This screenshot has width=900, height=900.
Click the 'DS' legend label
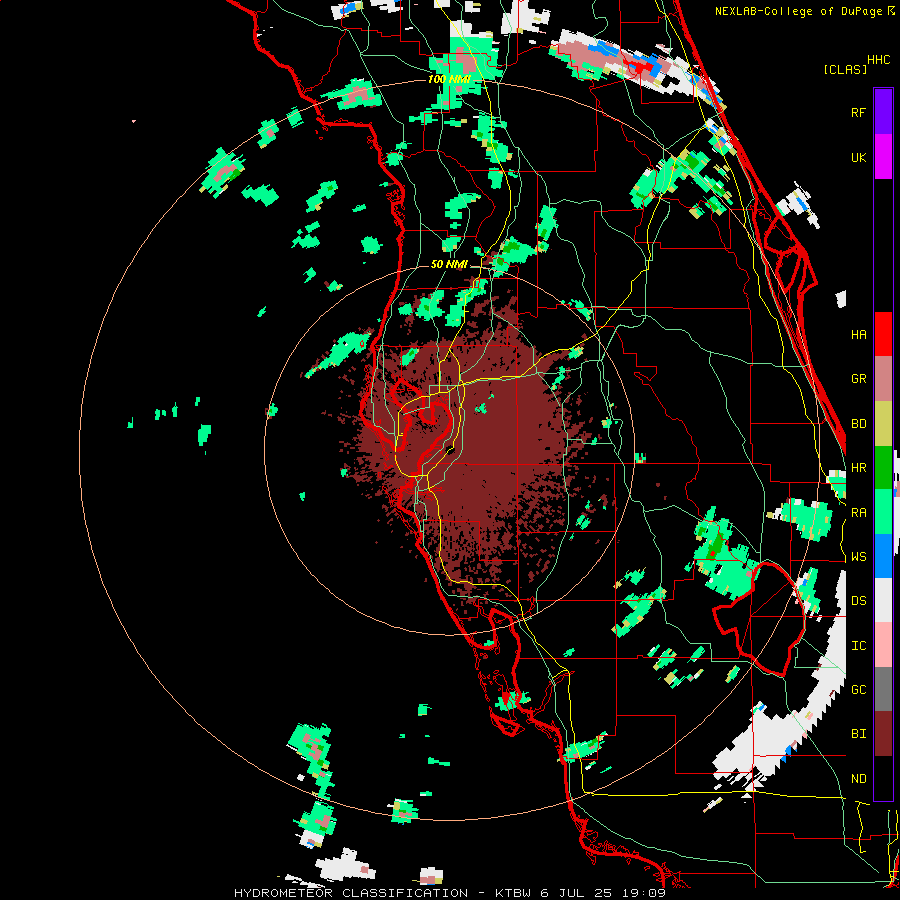coord(858,601)
